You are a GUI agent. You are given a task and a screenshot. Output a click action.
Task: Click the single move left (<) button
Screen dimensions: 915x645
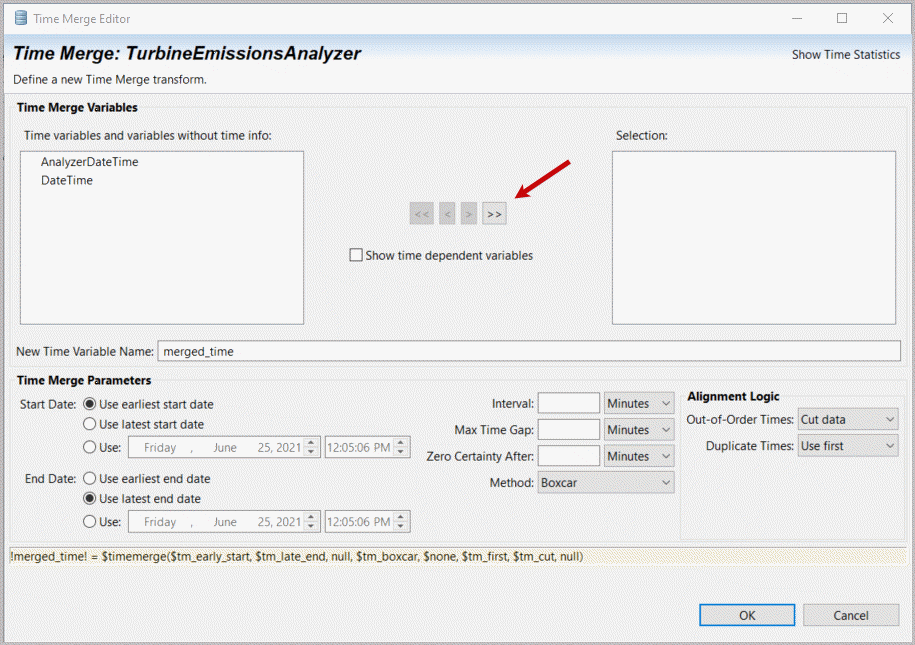447,213
